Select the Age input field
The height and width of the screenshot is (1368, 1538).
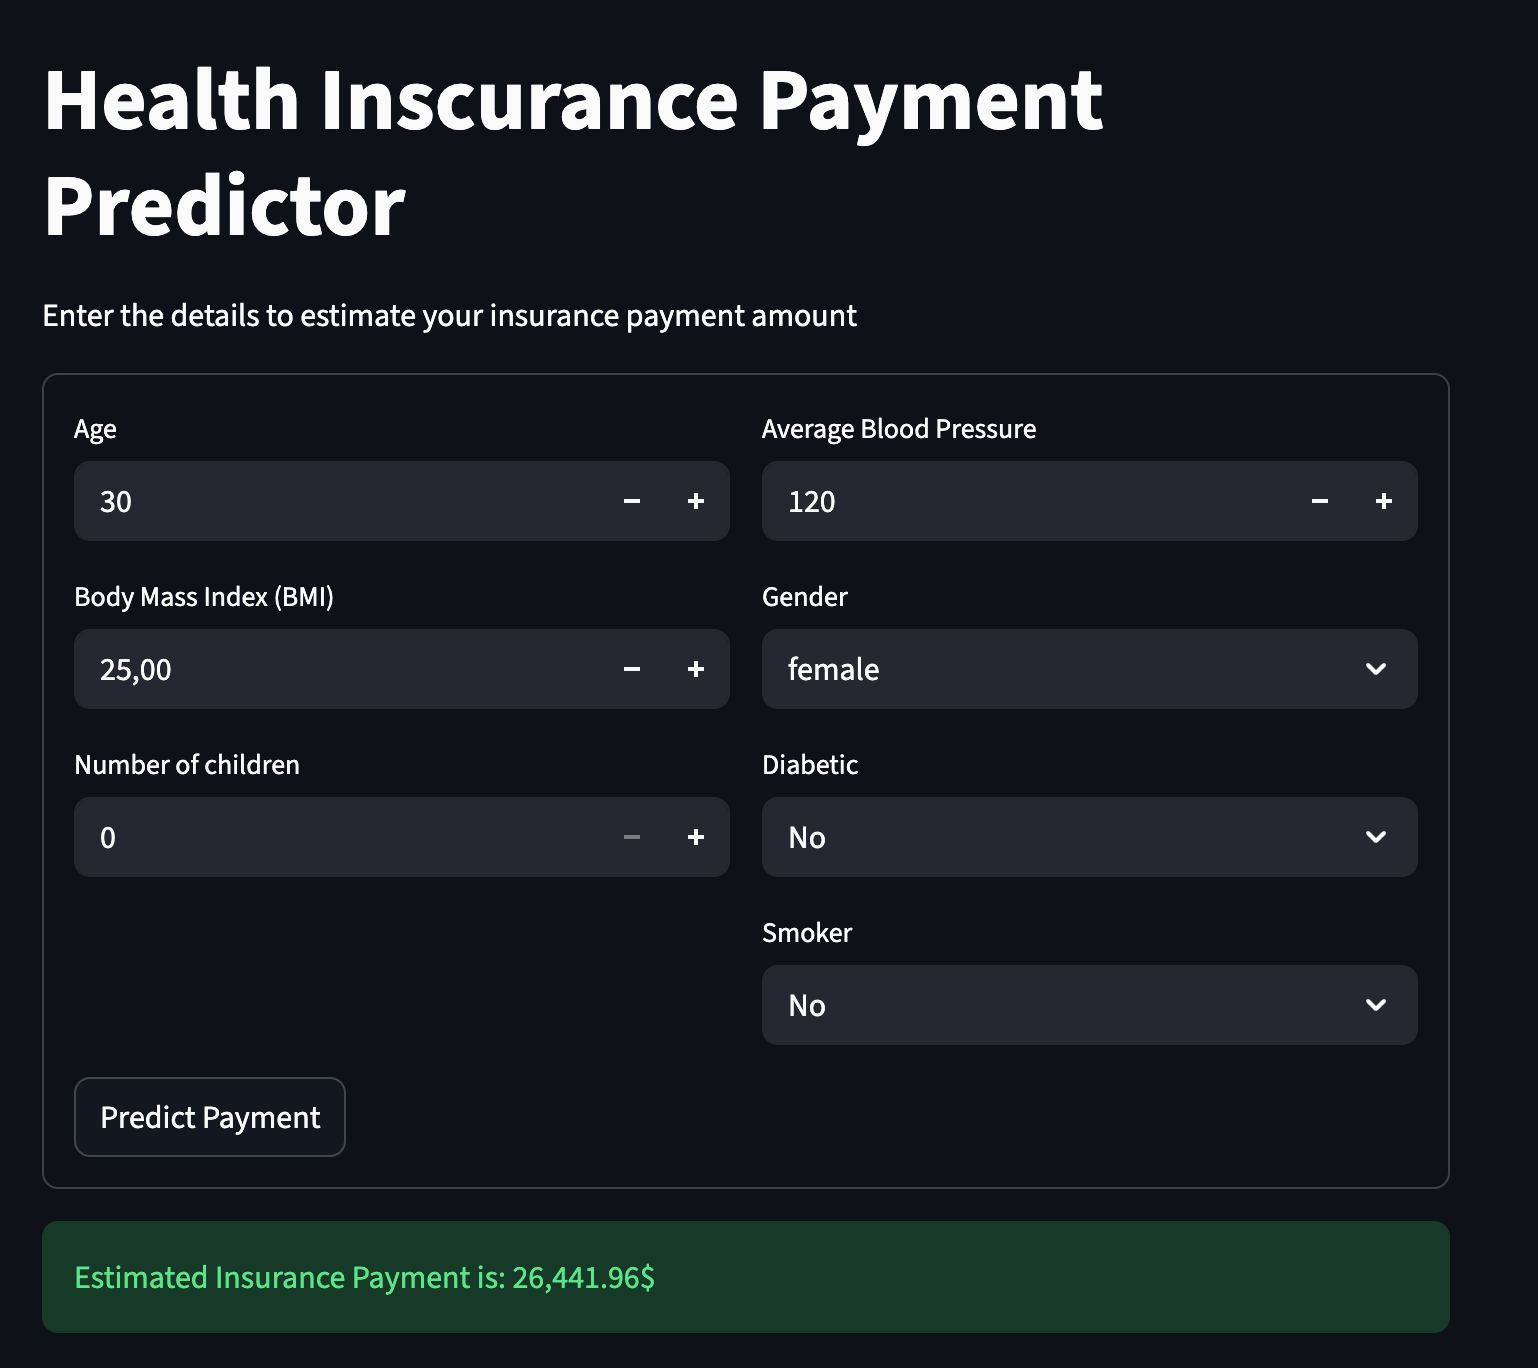[300, 501]
